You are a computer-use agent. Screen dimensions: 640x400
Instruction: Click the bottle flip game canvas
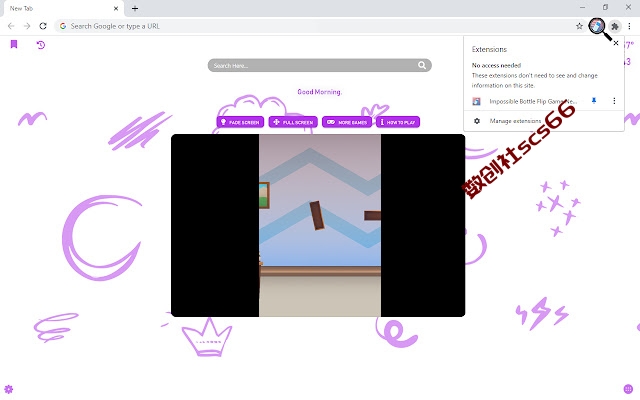[x=320, y=225]
